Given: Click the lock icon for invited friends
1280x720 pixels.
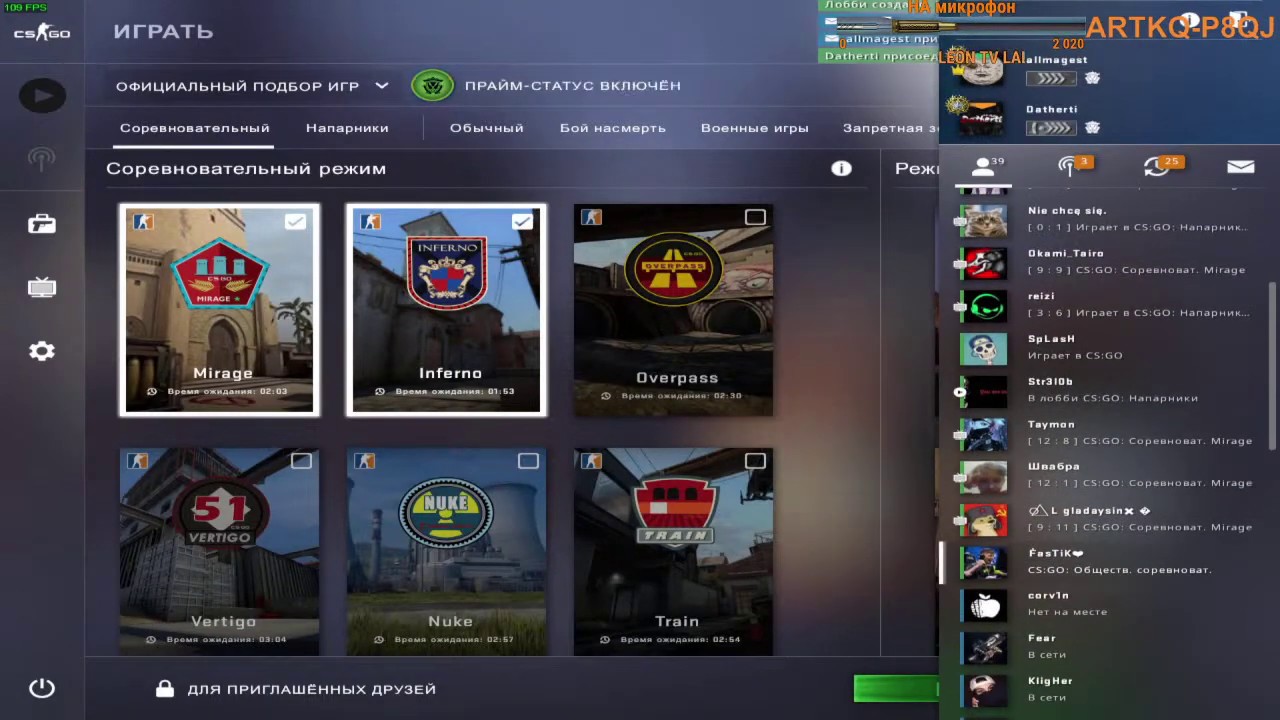Looking at the screenshot, I should pyautogui.click(x=165, y=689).
